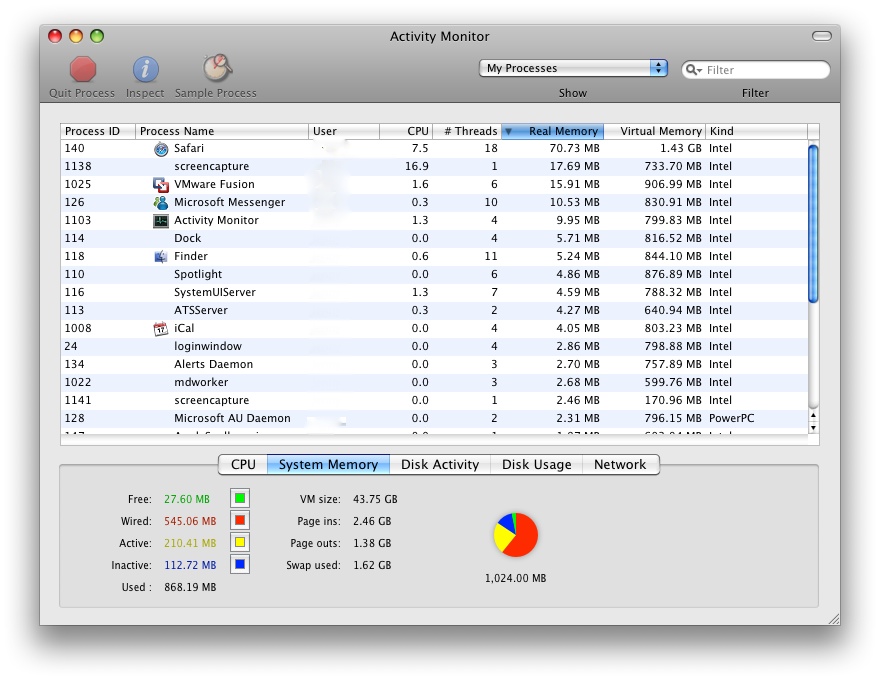This screenshot has height=680, width=880.
Task: Select the Alerts Daemon process row
Action: [434, 364]
